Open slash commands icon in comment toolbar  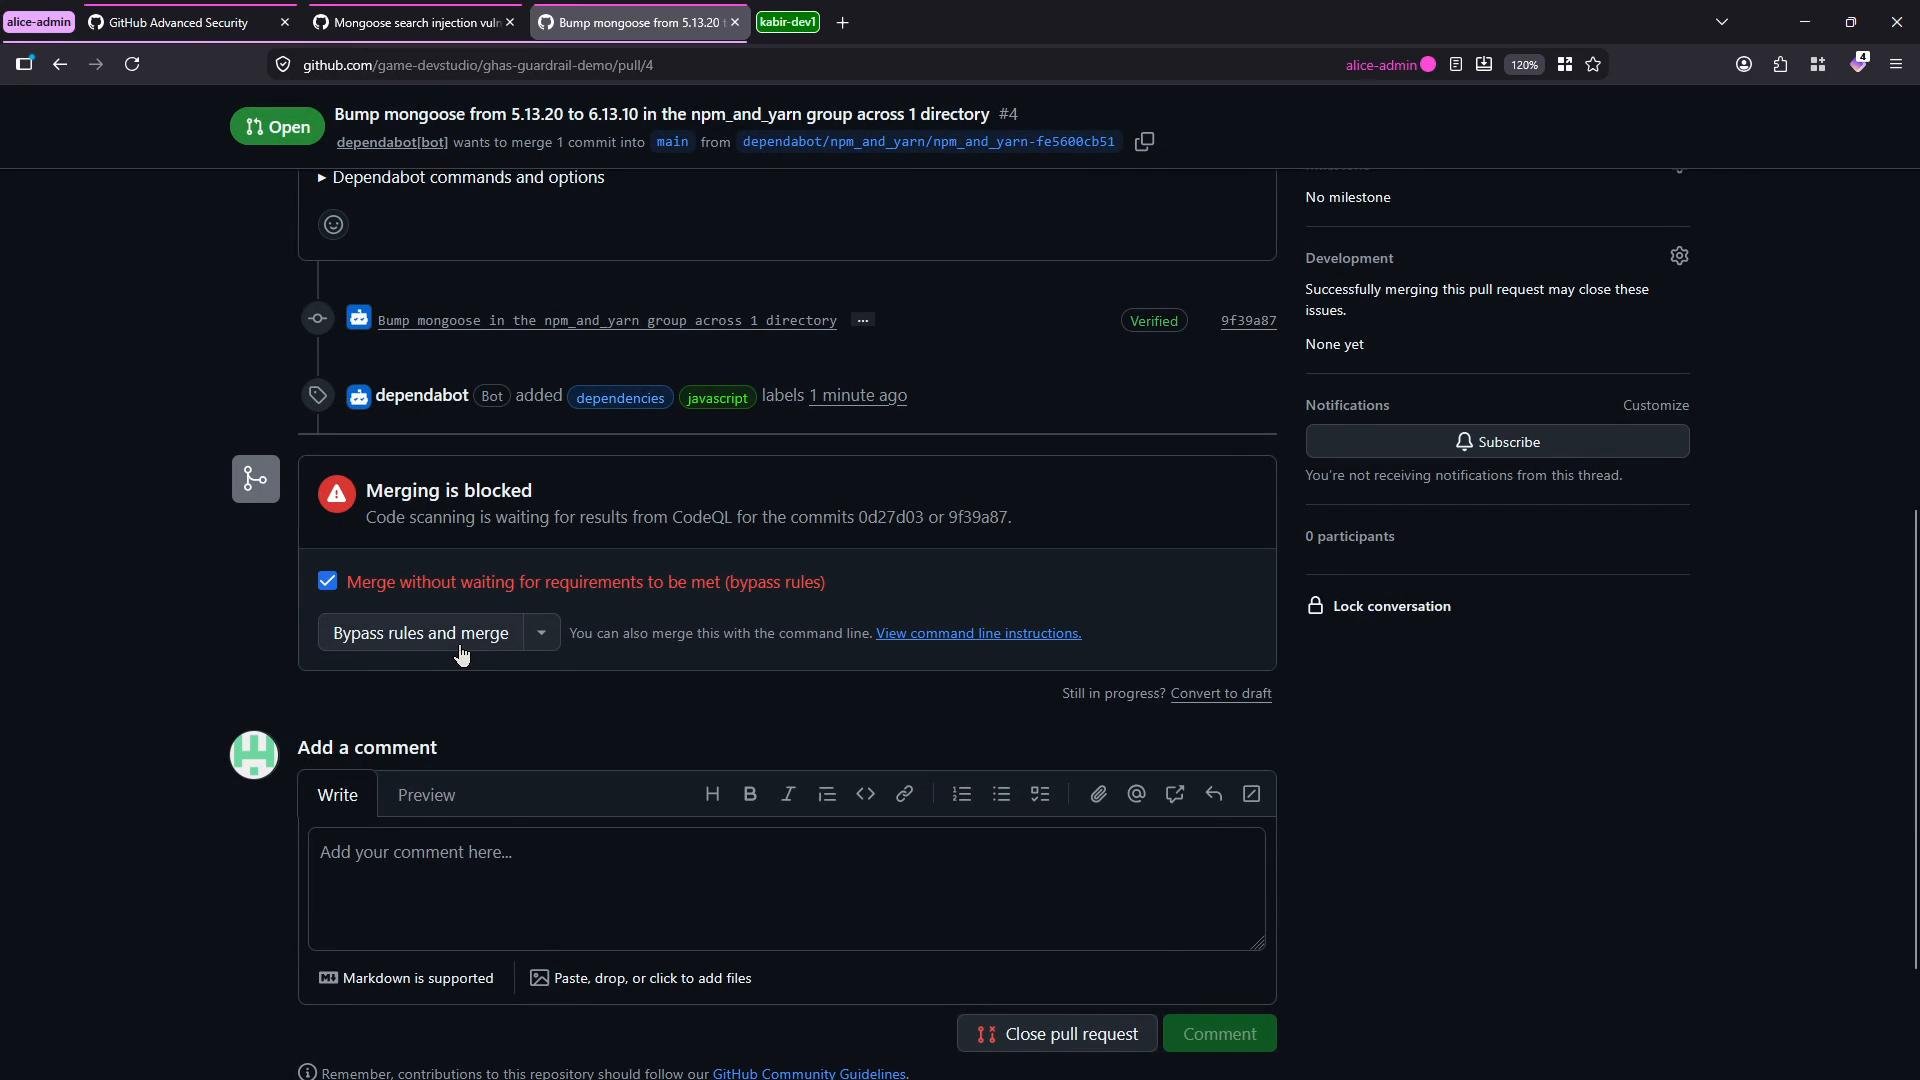1252,794
